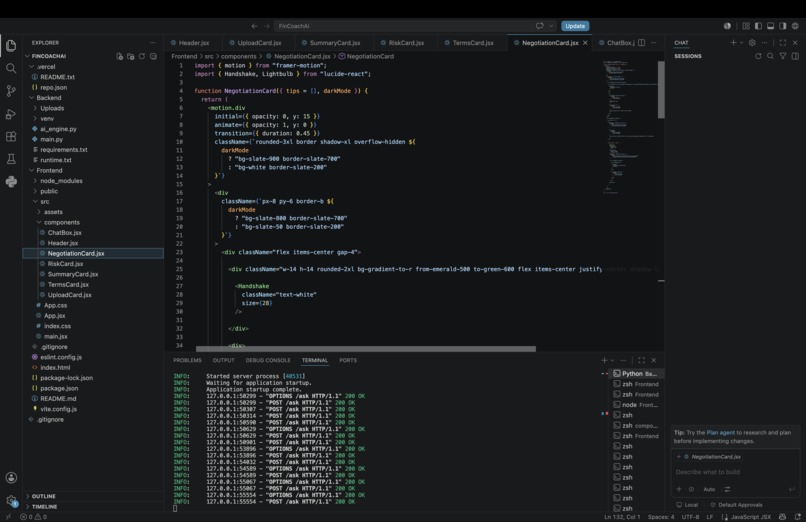Image resolution: width=806 pixels, height=522 pixels.
Task: Open chat settings gear icon
Action: (752, 43)
